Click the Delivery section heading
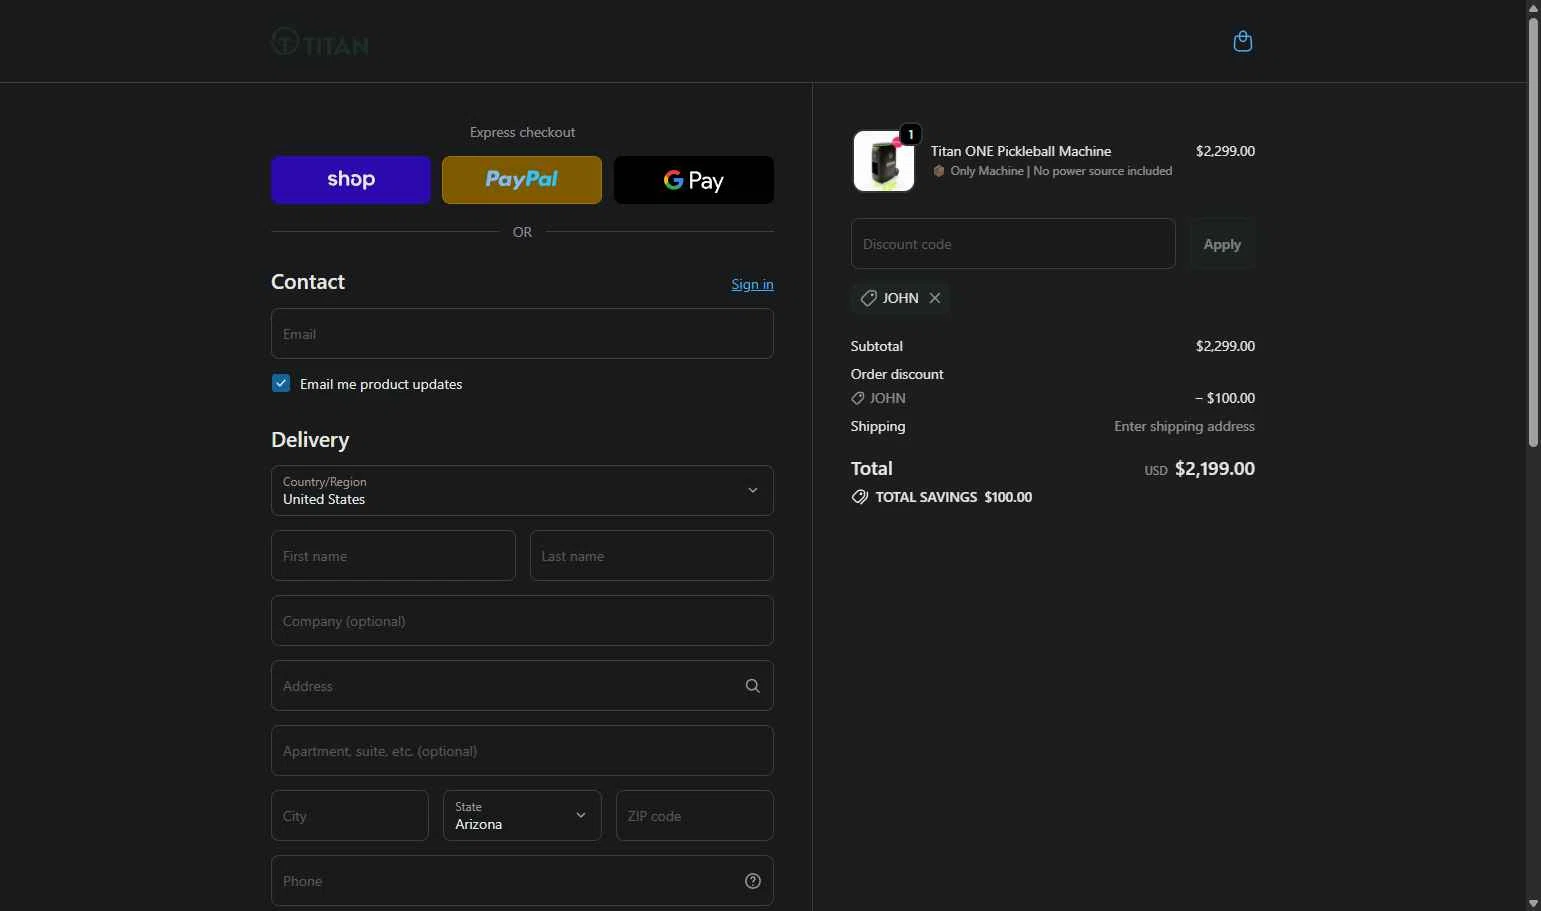Viewport: 1541px width, 911px height. [310, 440]
